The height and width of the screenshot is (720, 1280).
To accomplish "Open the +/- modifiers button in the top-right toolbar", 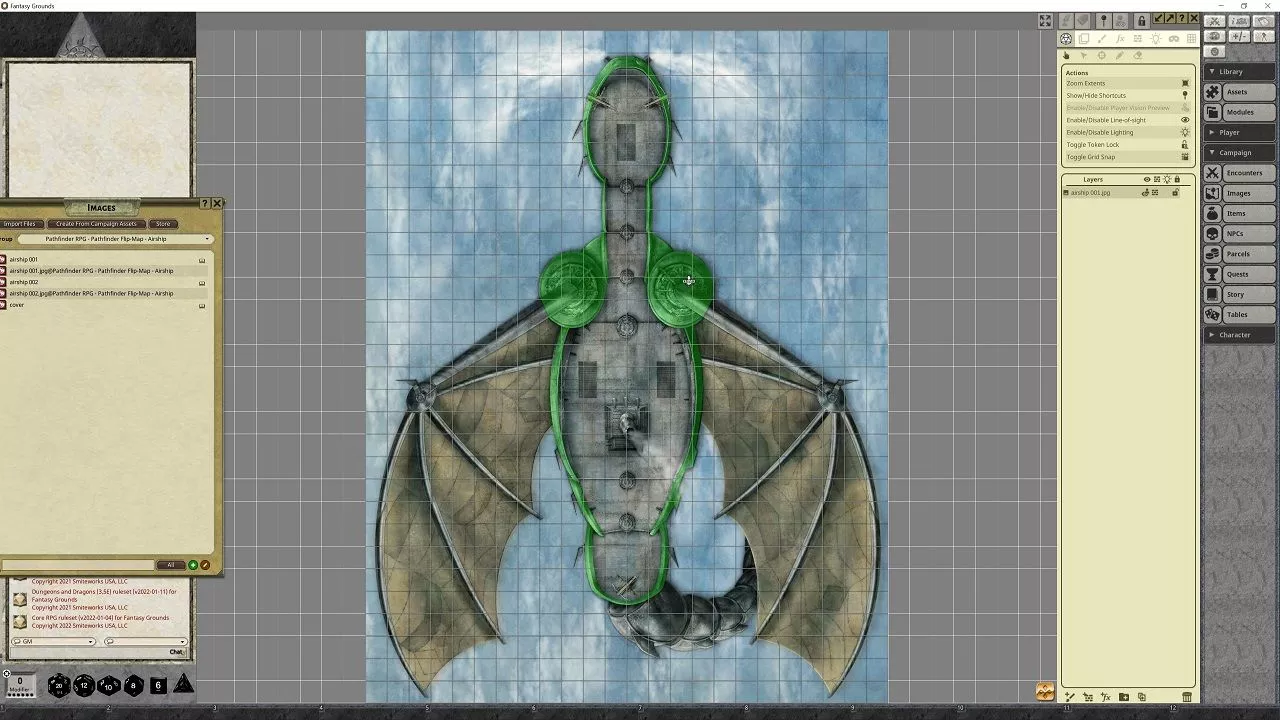I will point(1239,36).
